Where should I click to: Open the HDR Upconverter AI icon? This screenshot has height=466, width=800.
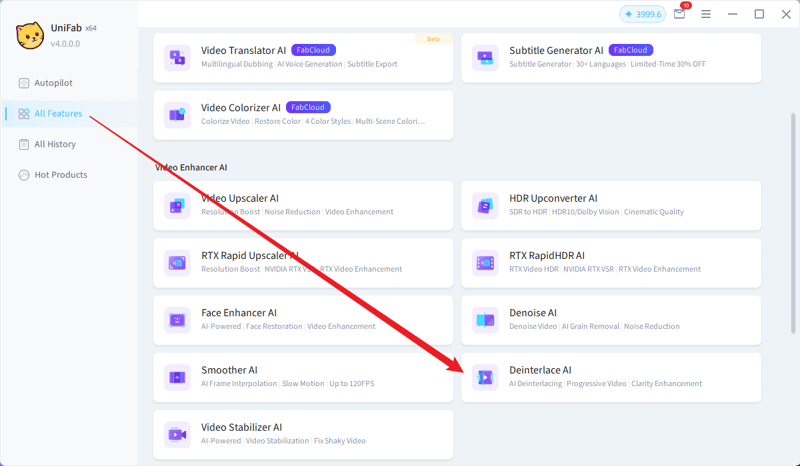tap(485, 205)
